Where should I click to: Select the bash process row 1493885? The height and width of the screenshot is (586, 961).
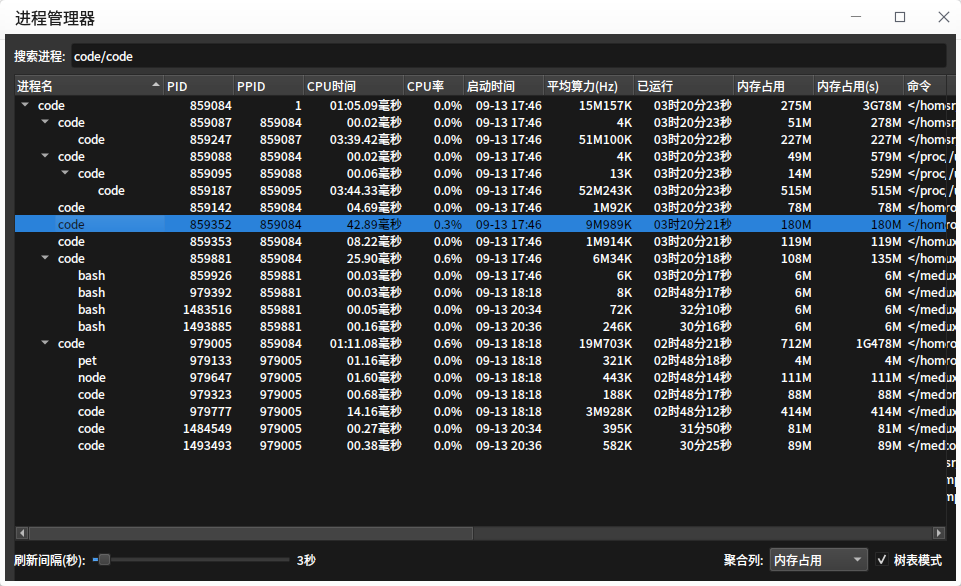click(480, 326)
